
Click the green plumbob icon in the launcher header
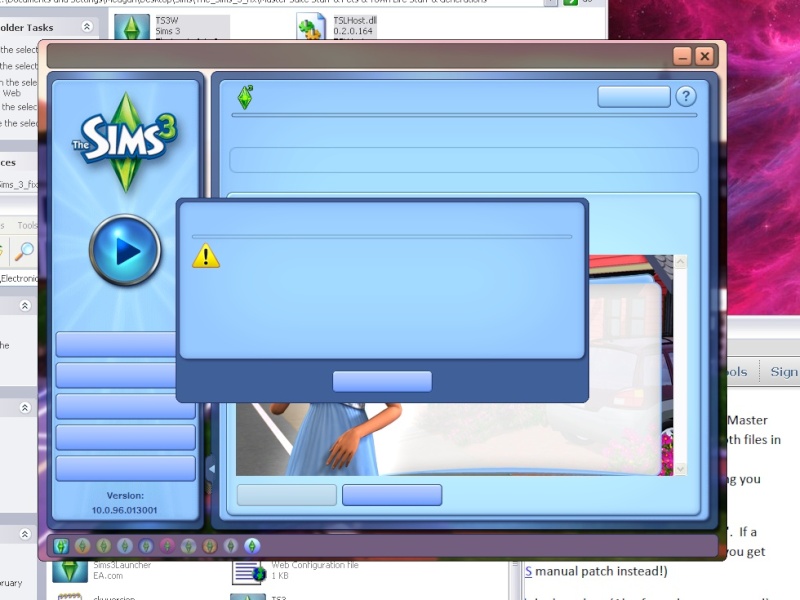245,97
